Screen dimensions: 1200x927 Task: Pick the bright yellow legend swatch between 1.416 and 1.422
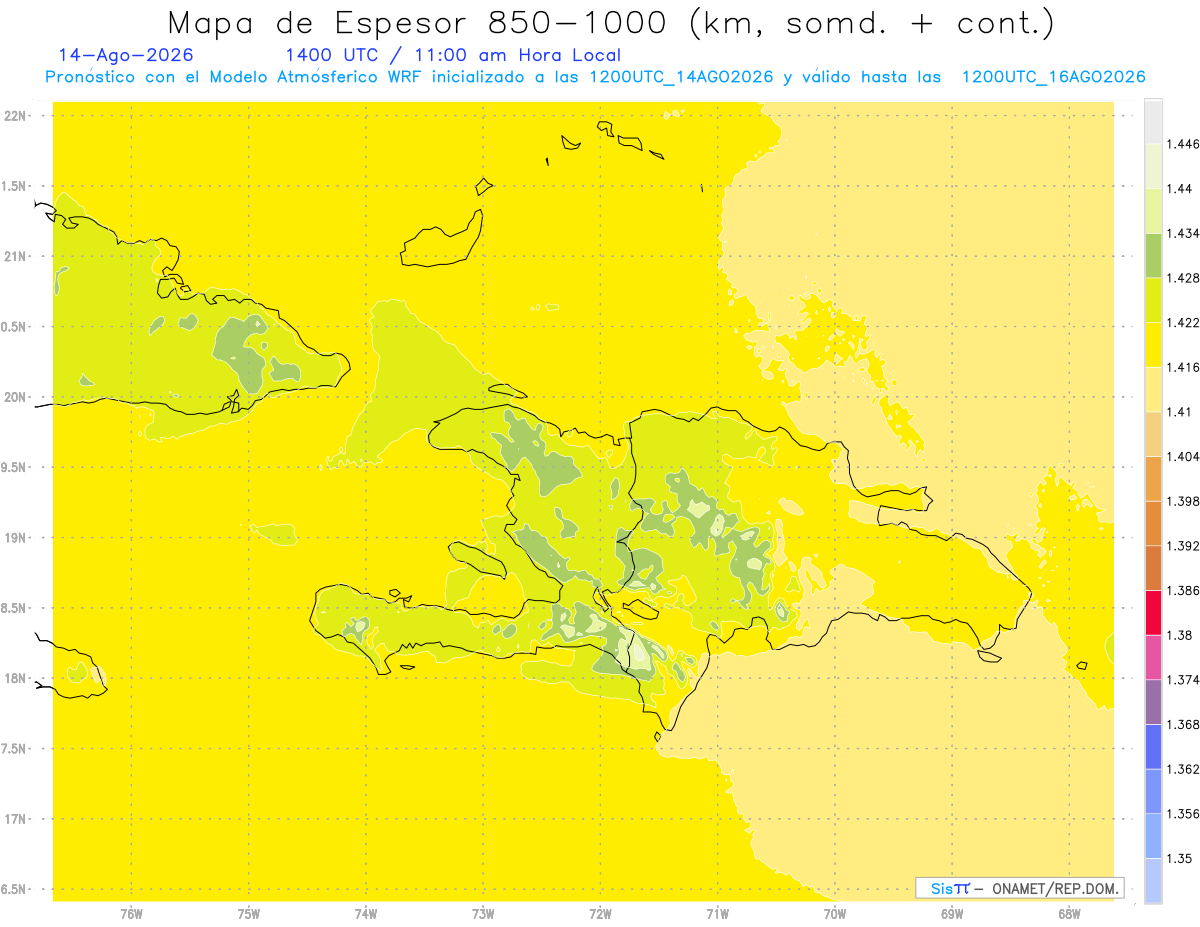[1153, 345]
